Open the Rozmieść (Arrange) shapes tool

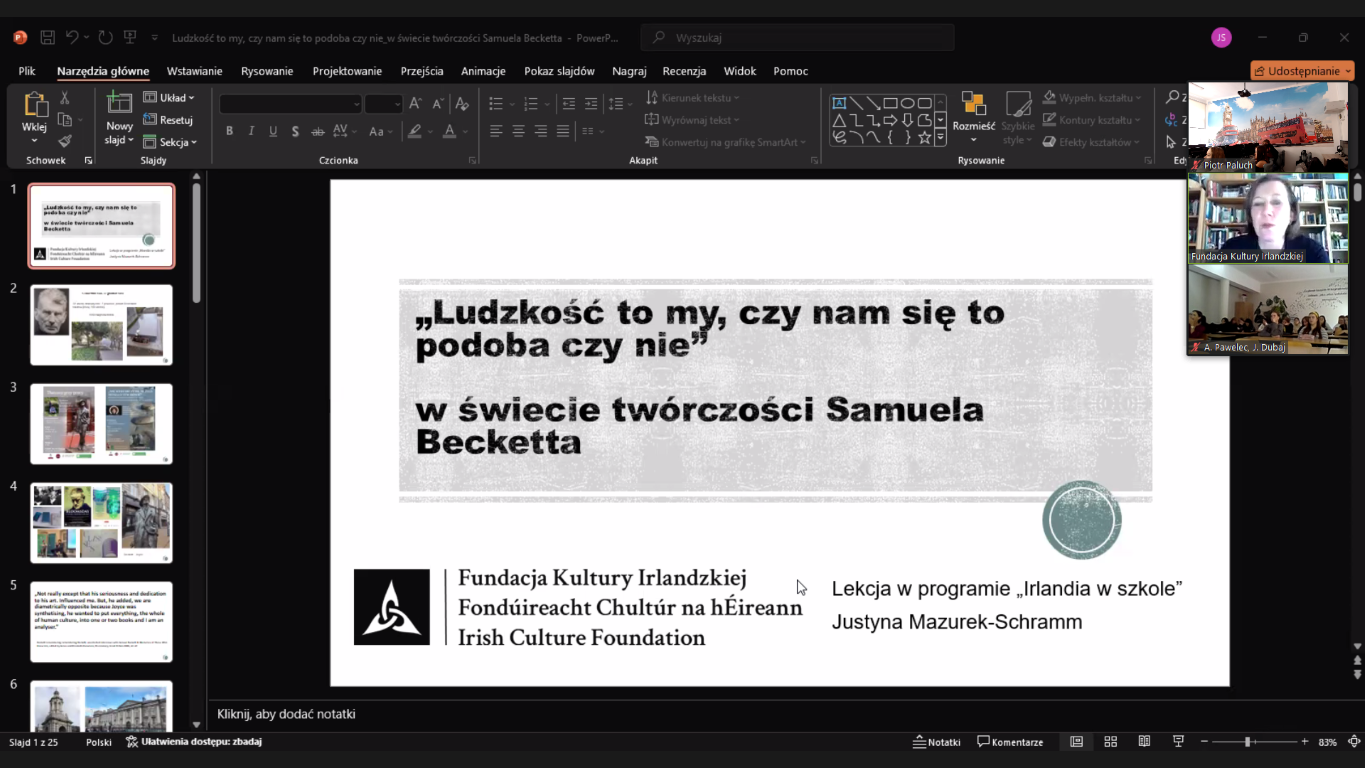(973, 110)
